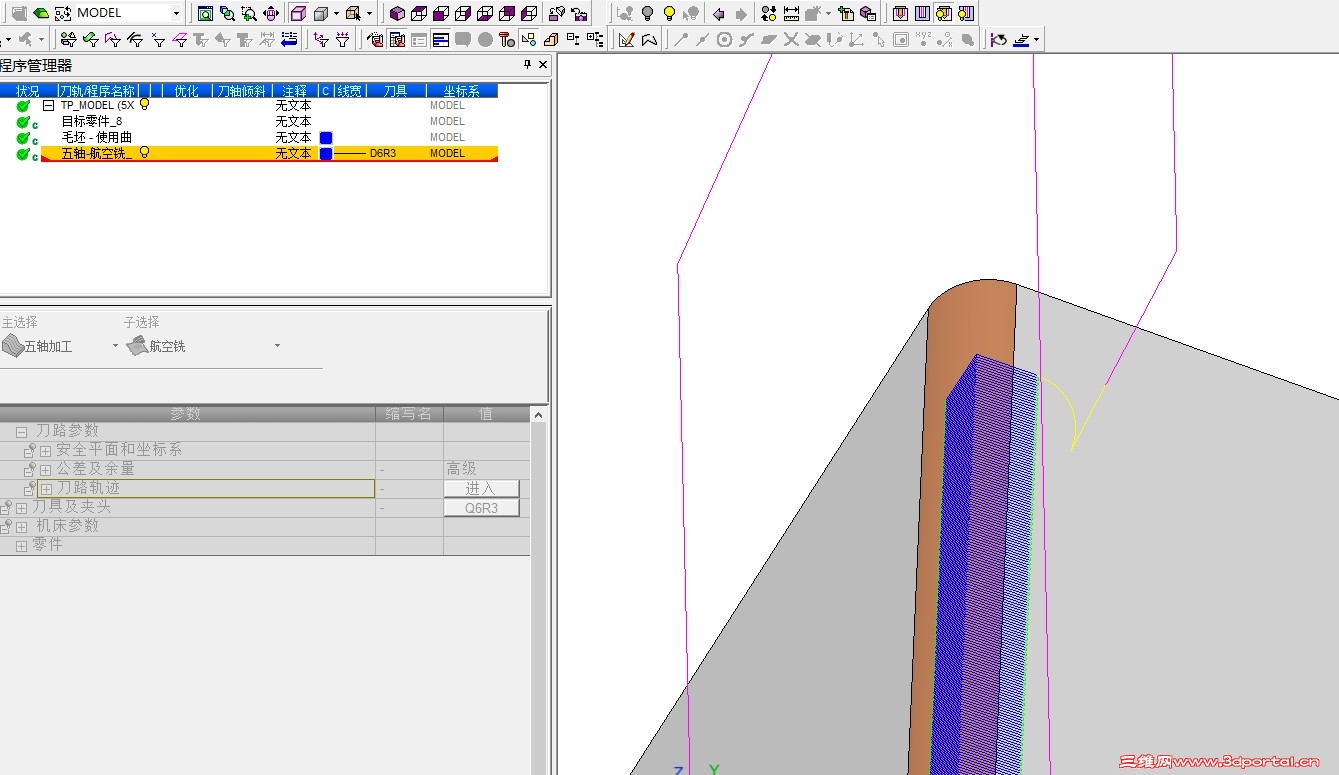The height and width of the screenshot is (775, 1339).
Task: Click the 坐标系 column header
Action: (x=461, y=91)
